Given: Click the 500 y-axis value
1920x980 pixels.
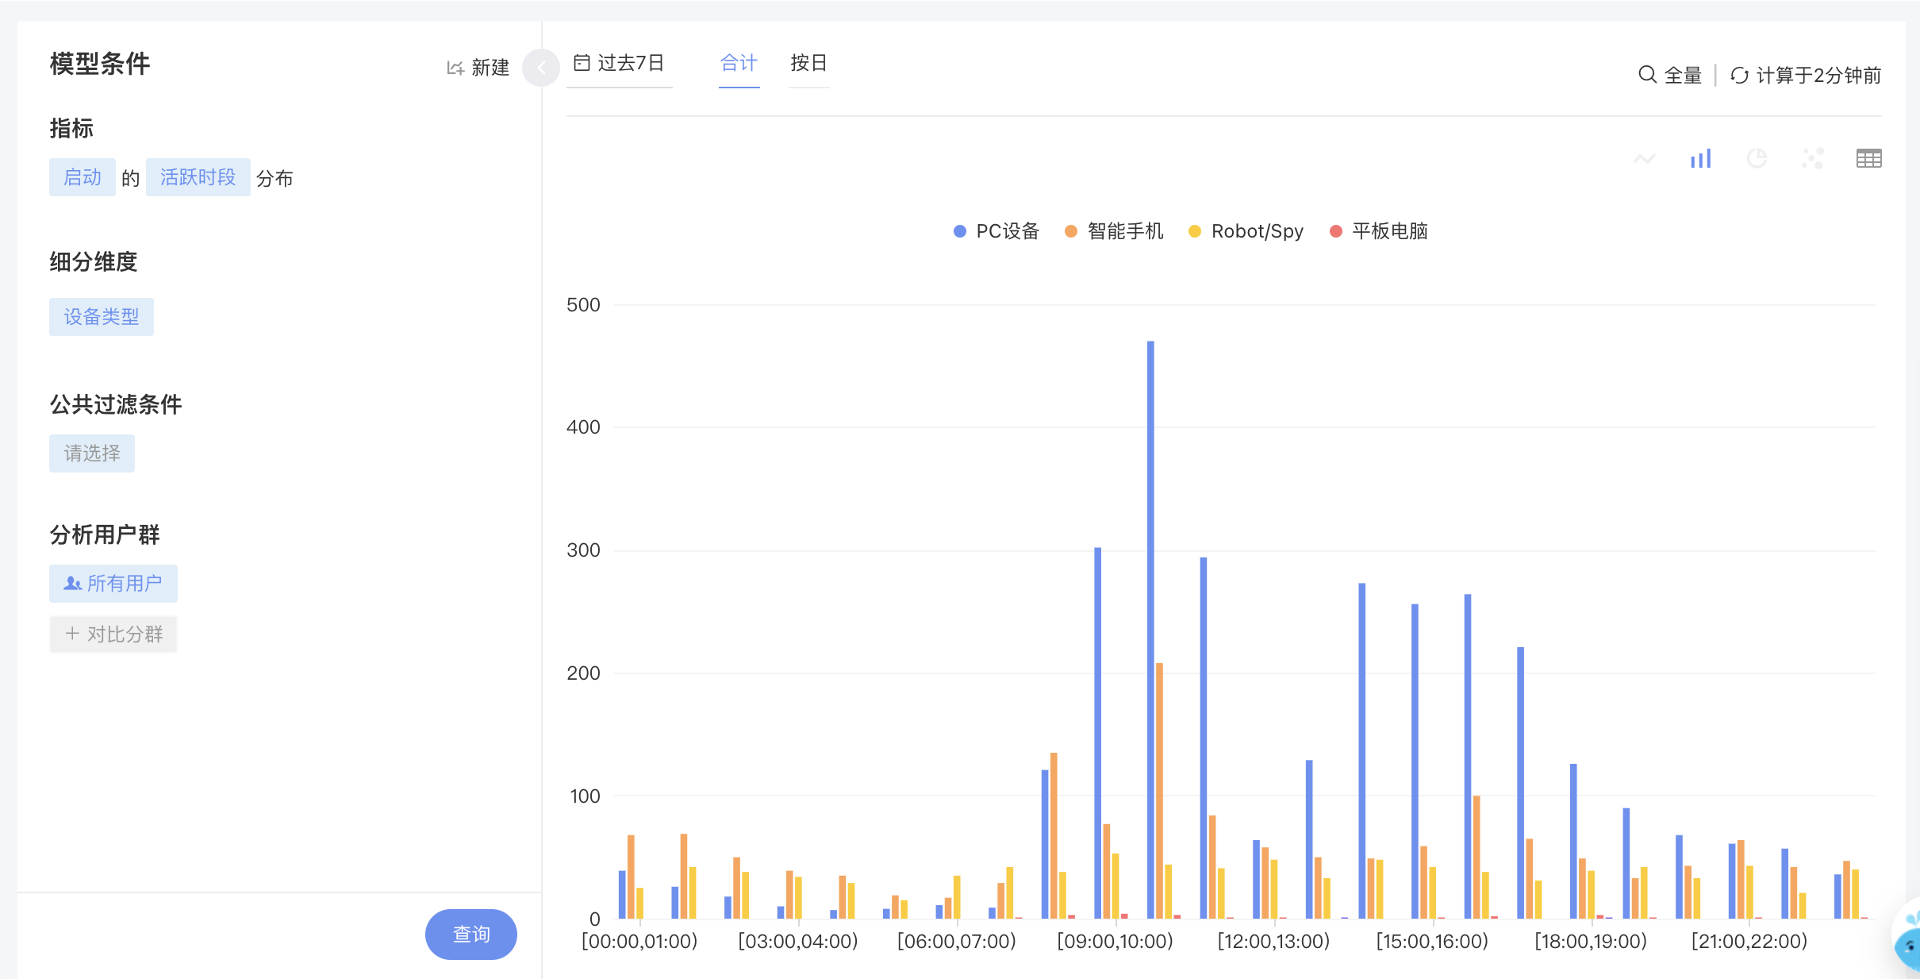Looking at the screenshot, I should (583, 305).
